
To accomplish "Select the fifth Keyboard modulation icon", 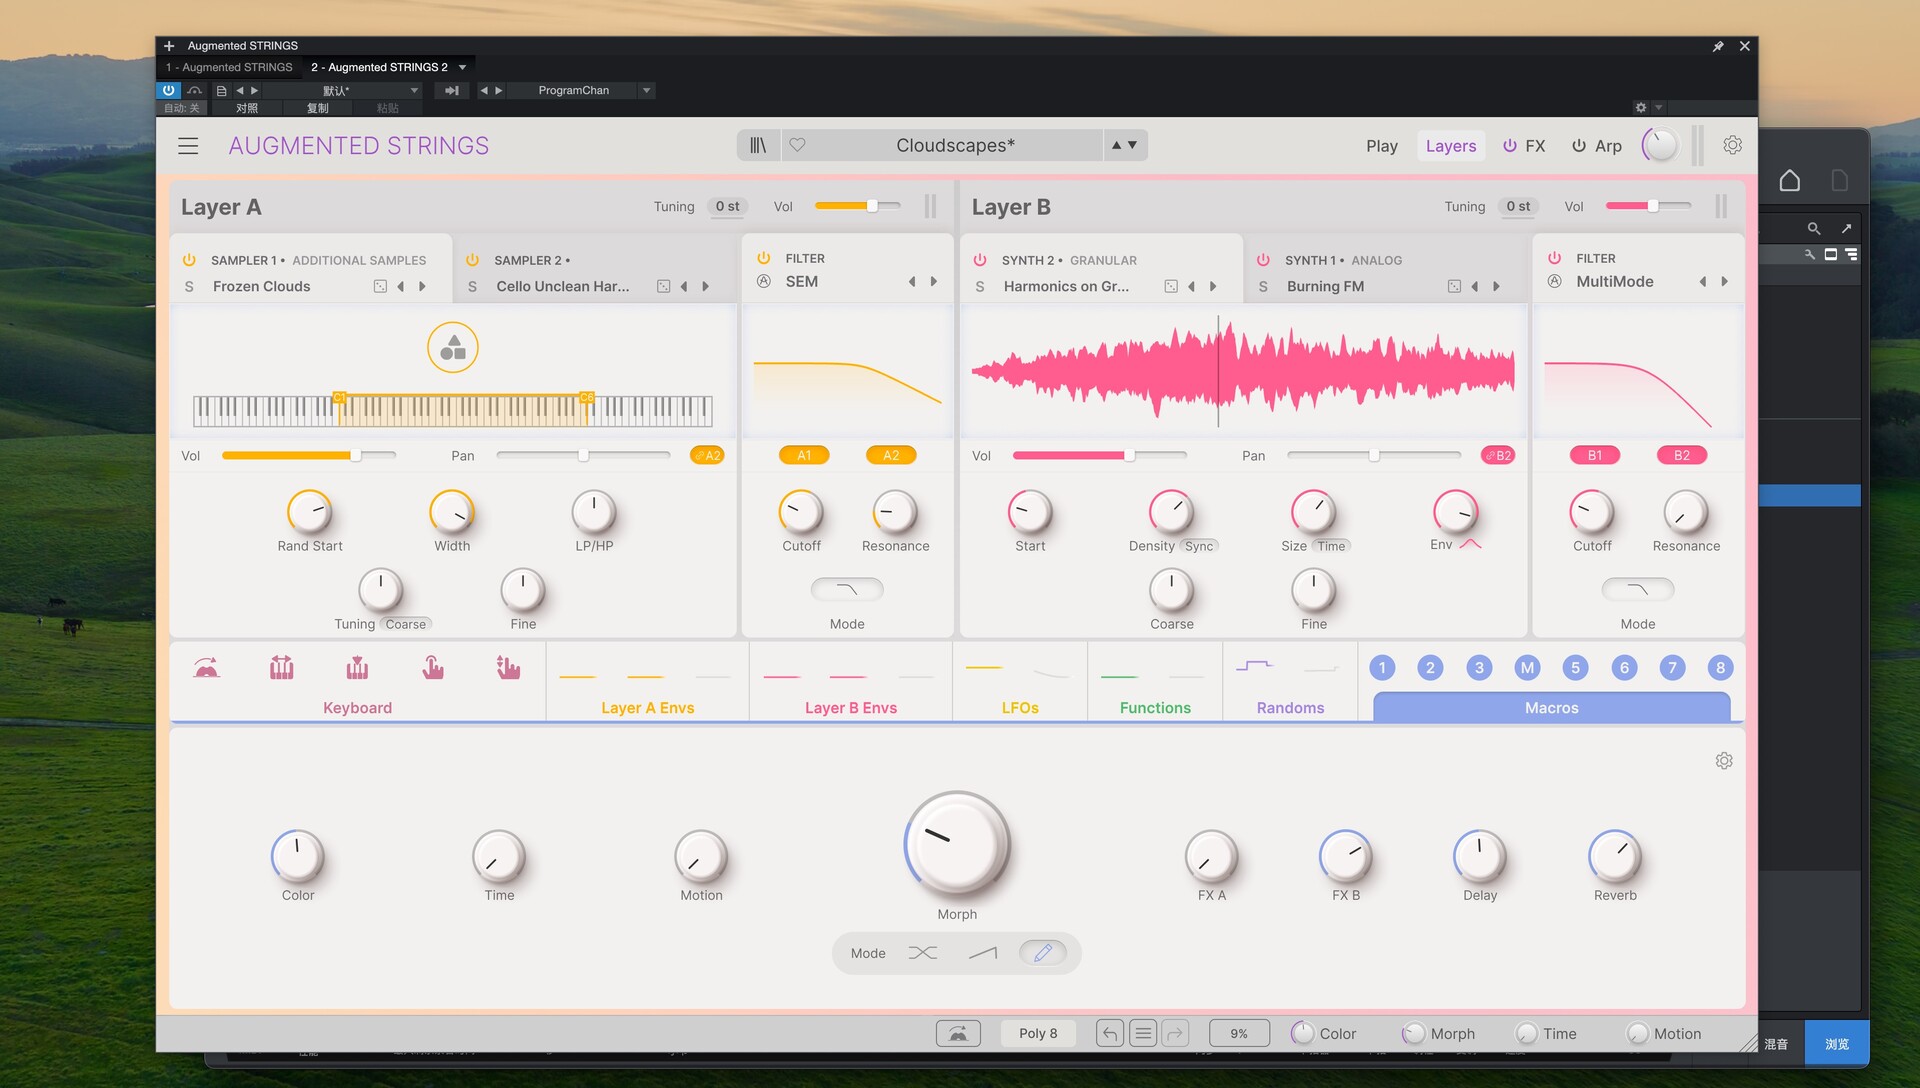I will tap(508, 668).
